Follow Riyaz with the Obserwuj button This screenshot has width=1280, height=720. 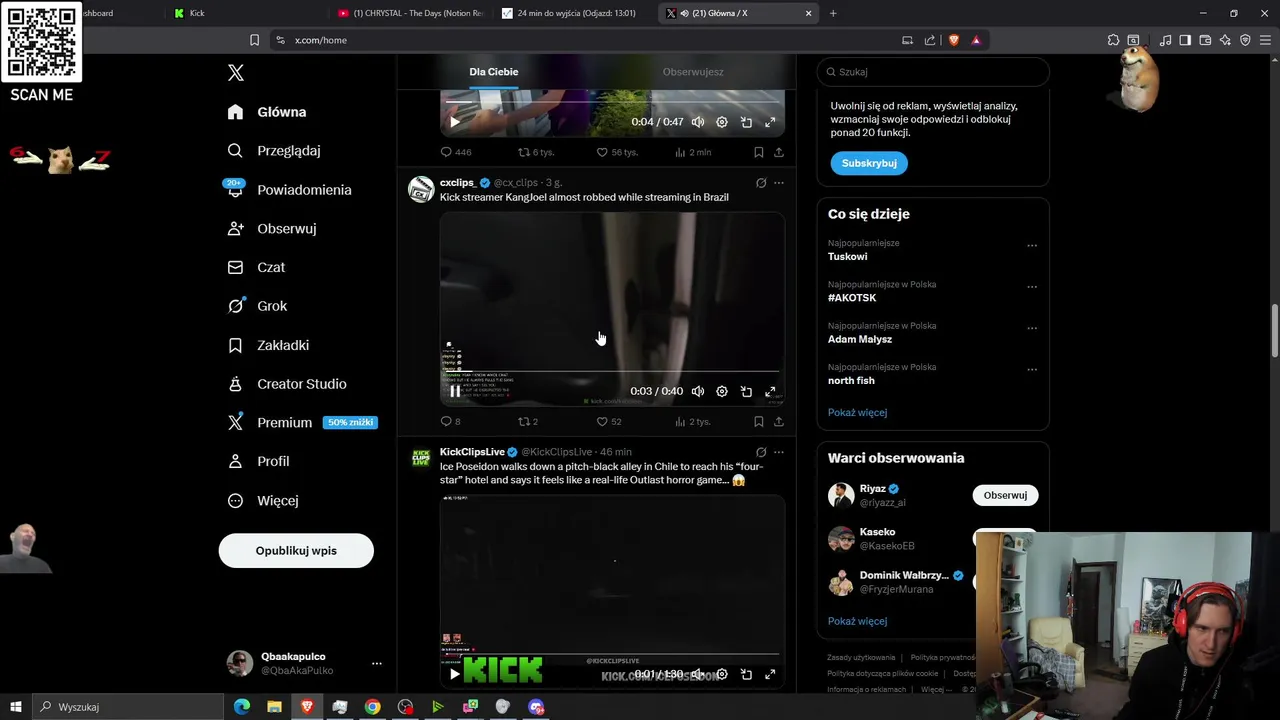click(x=1005, y=495)
